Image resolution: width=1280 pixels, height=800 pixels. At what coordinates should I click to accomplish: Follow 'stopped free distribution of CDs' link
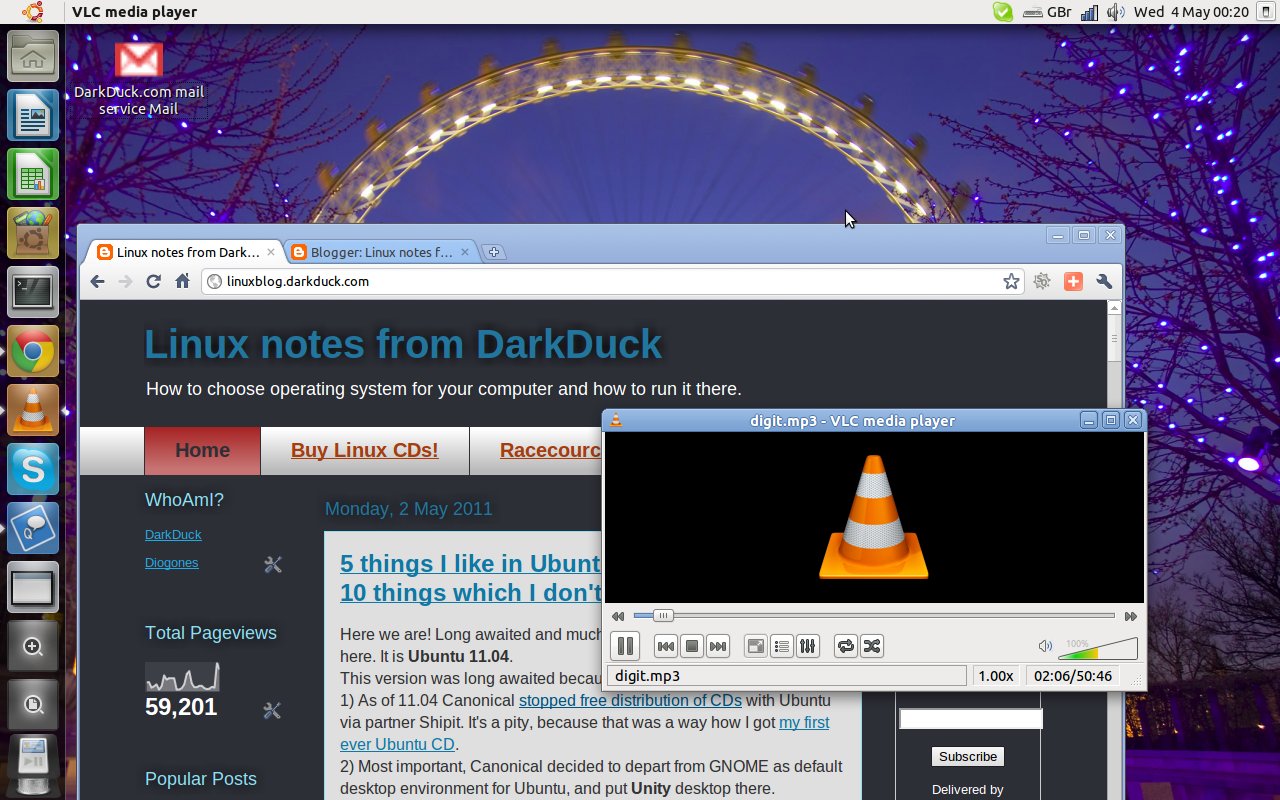[630, 700]
